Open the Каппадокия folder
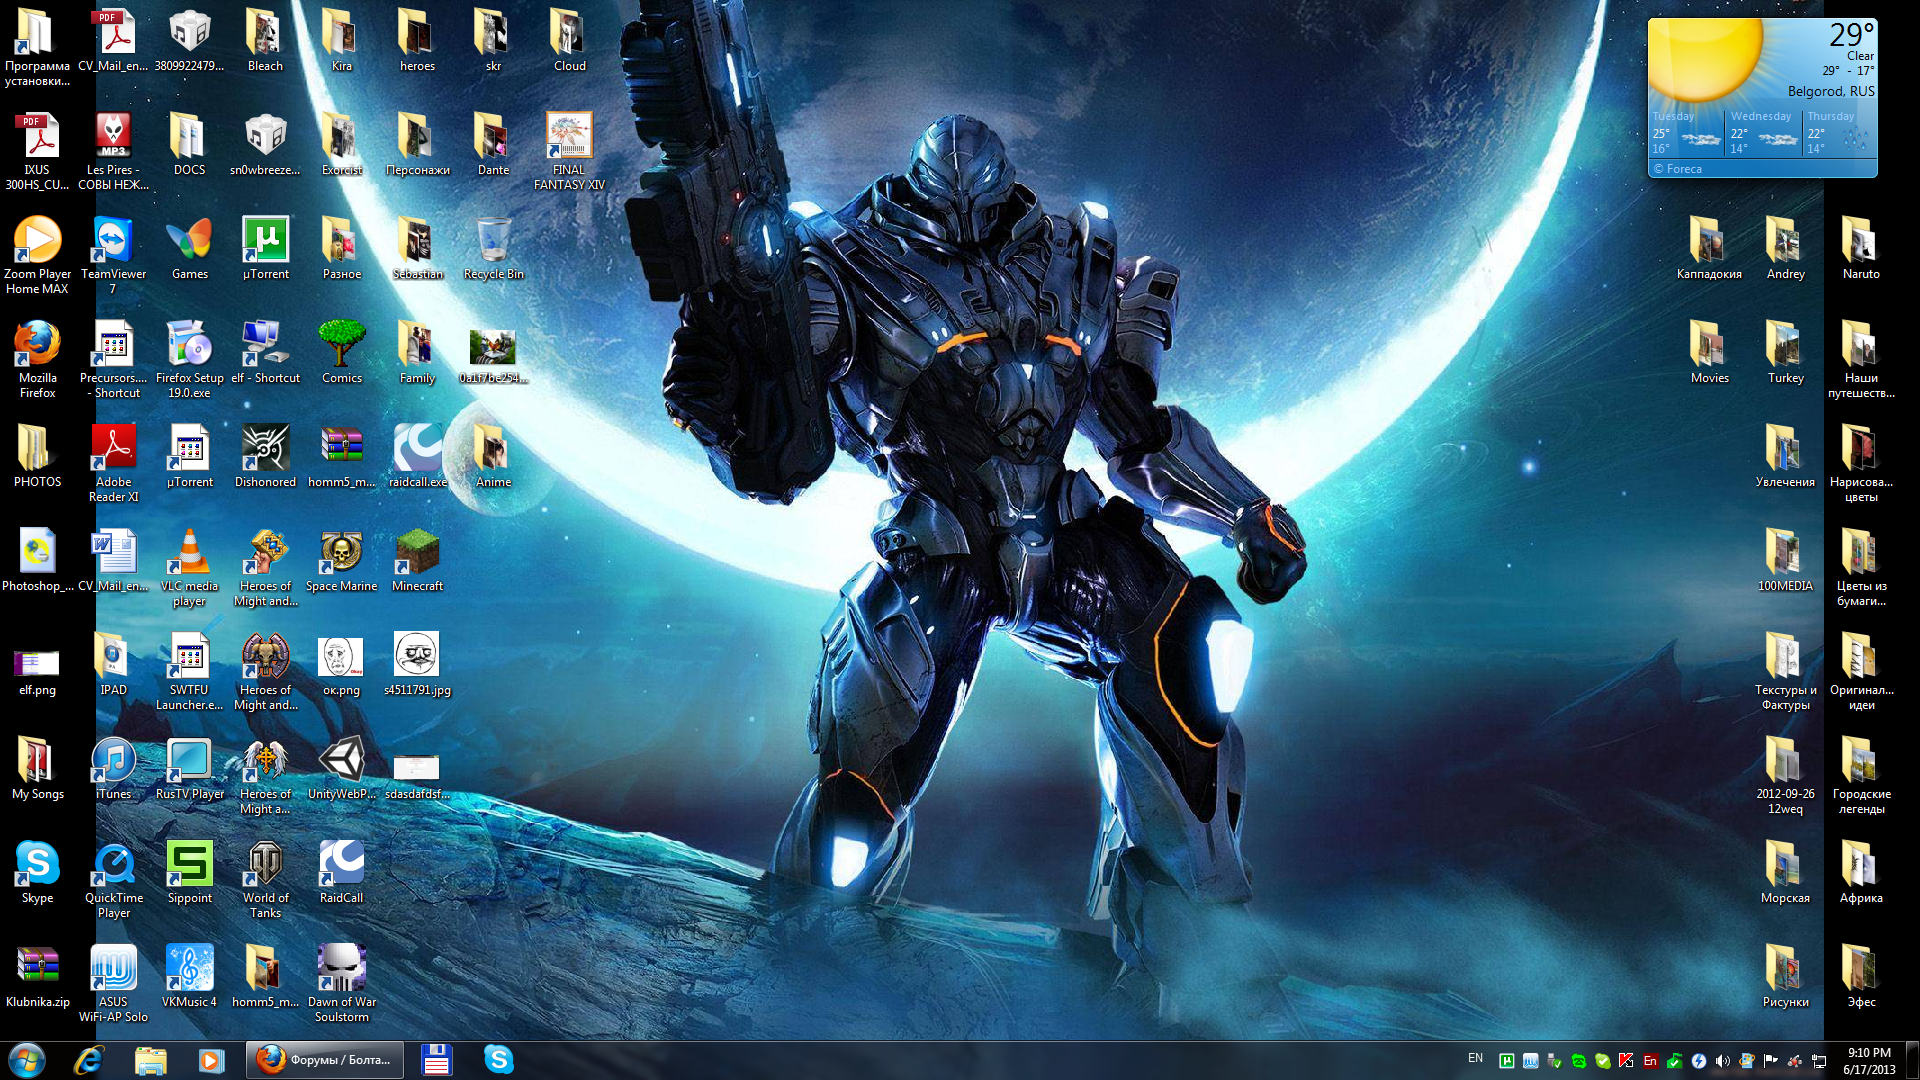 click(1709, 240)
